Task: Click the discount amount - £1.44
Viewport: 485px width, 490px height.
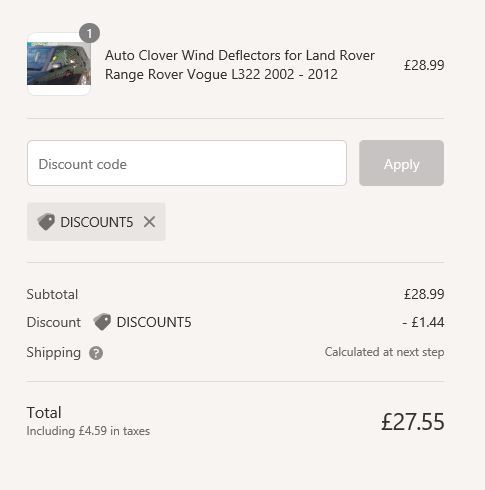Action: point(423,322)
